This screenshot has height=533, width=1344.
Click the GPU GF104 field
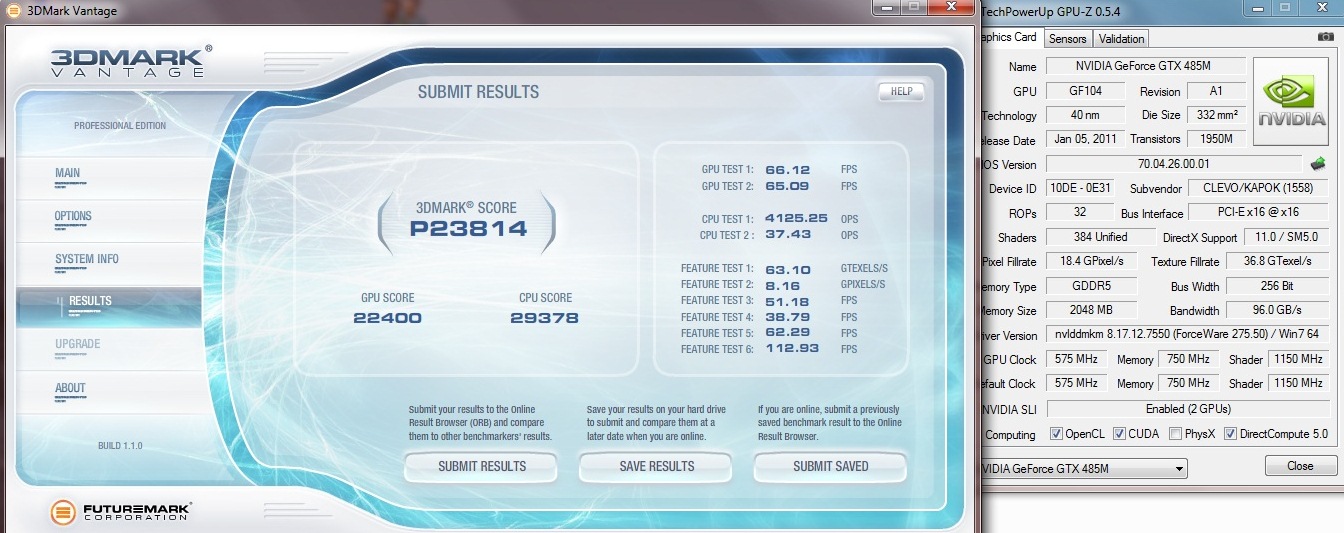[1085, 90]
